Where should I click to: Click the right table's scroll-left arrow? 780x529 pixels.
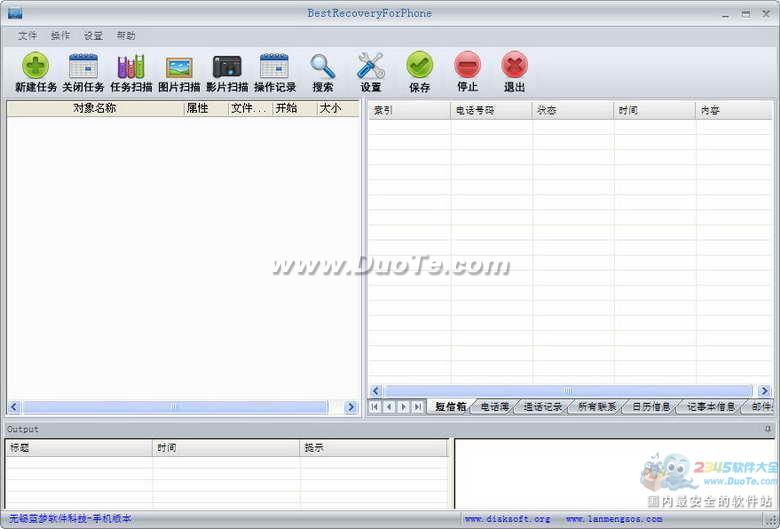[376, 391]
